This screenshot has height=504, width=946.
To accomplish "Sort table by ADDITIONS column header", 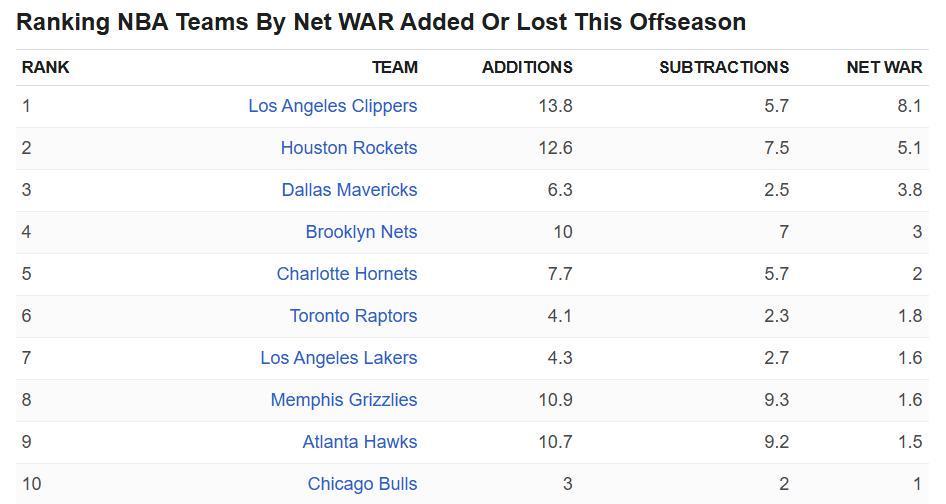I will pos(527,67).
